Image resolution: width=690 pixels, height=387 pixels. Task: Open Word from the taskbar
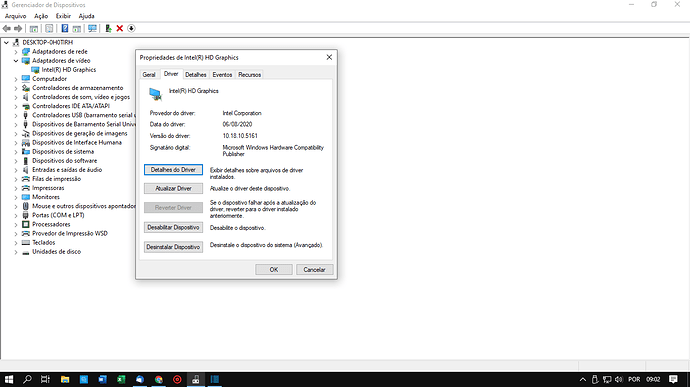(x=103, y=379)
